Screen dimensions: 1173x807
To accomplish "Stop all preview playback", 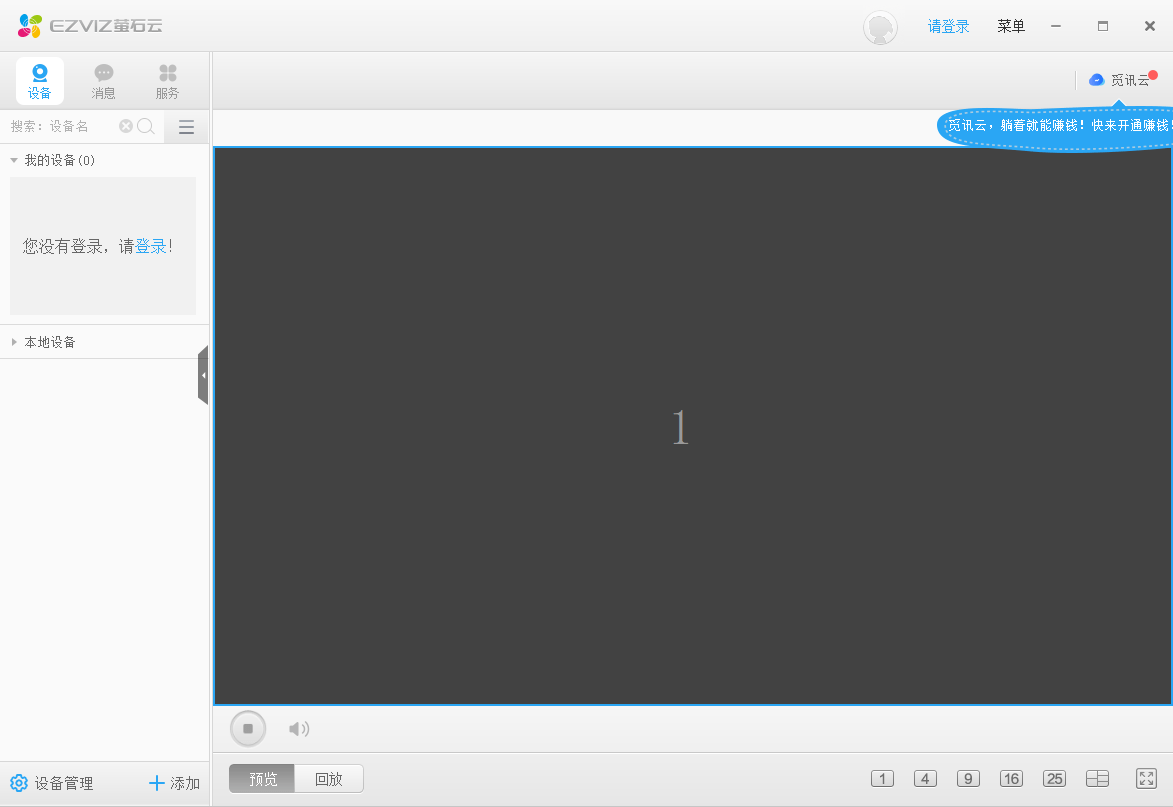I will [x=248, y=728].
